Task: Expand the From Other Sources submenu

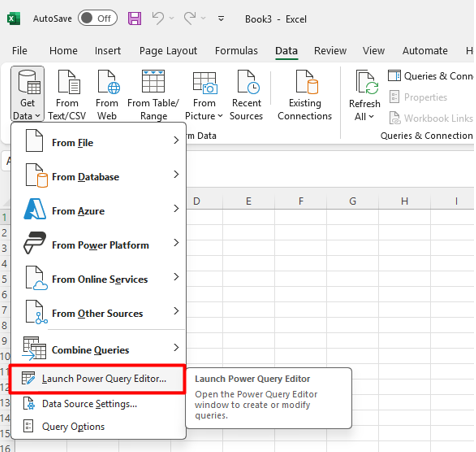Action: tap(99, 313)
